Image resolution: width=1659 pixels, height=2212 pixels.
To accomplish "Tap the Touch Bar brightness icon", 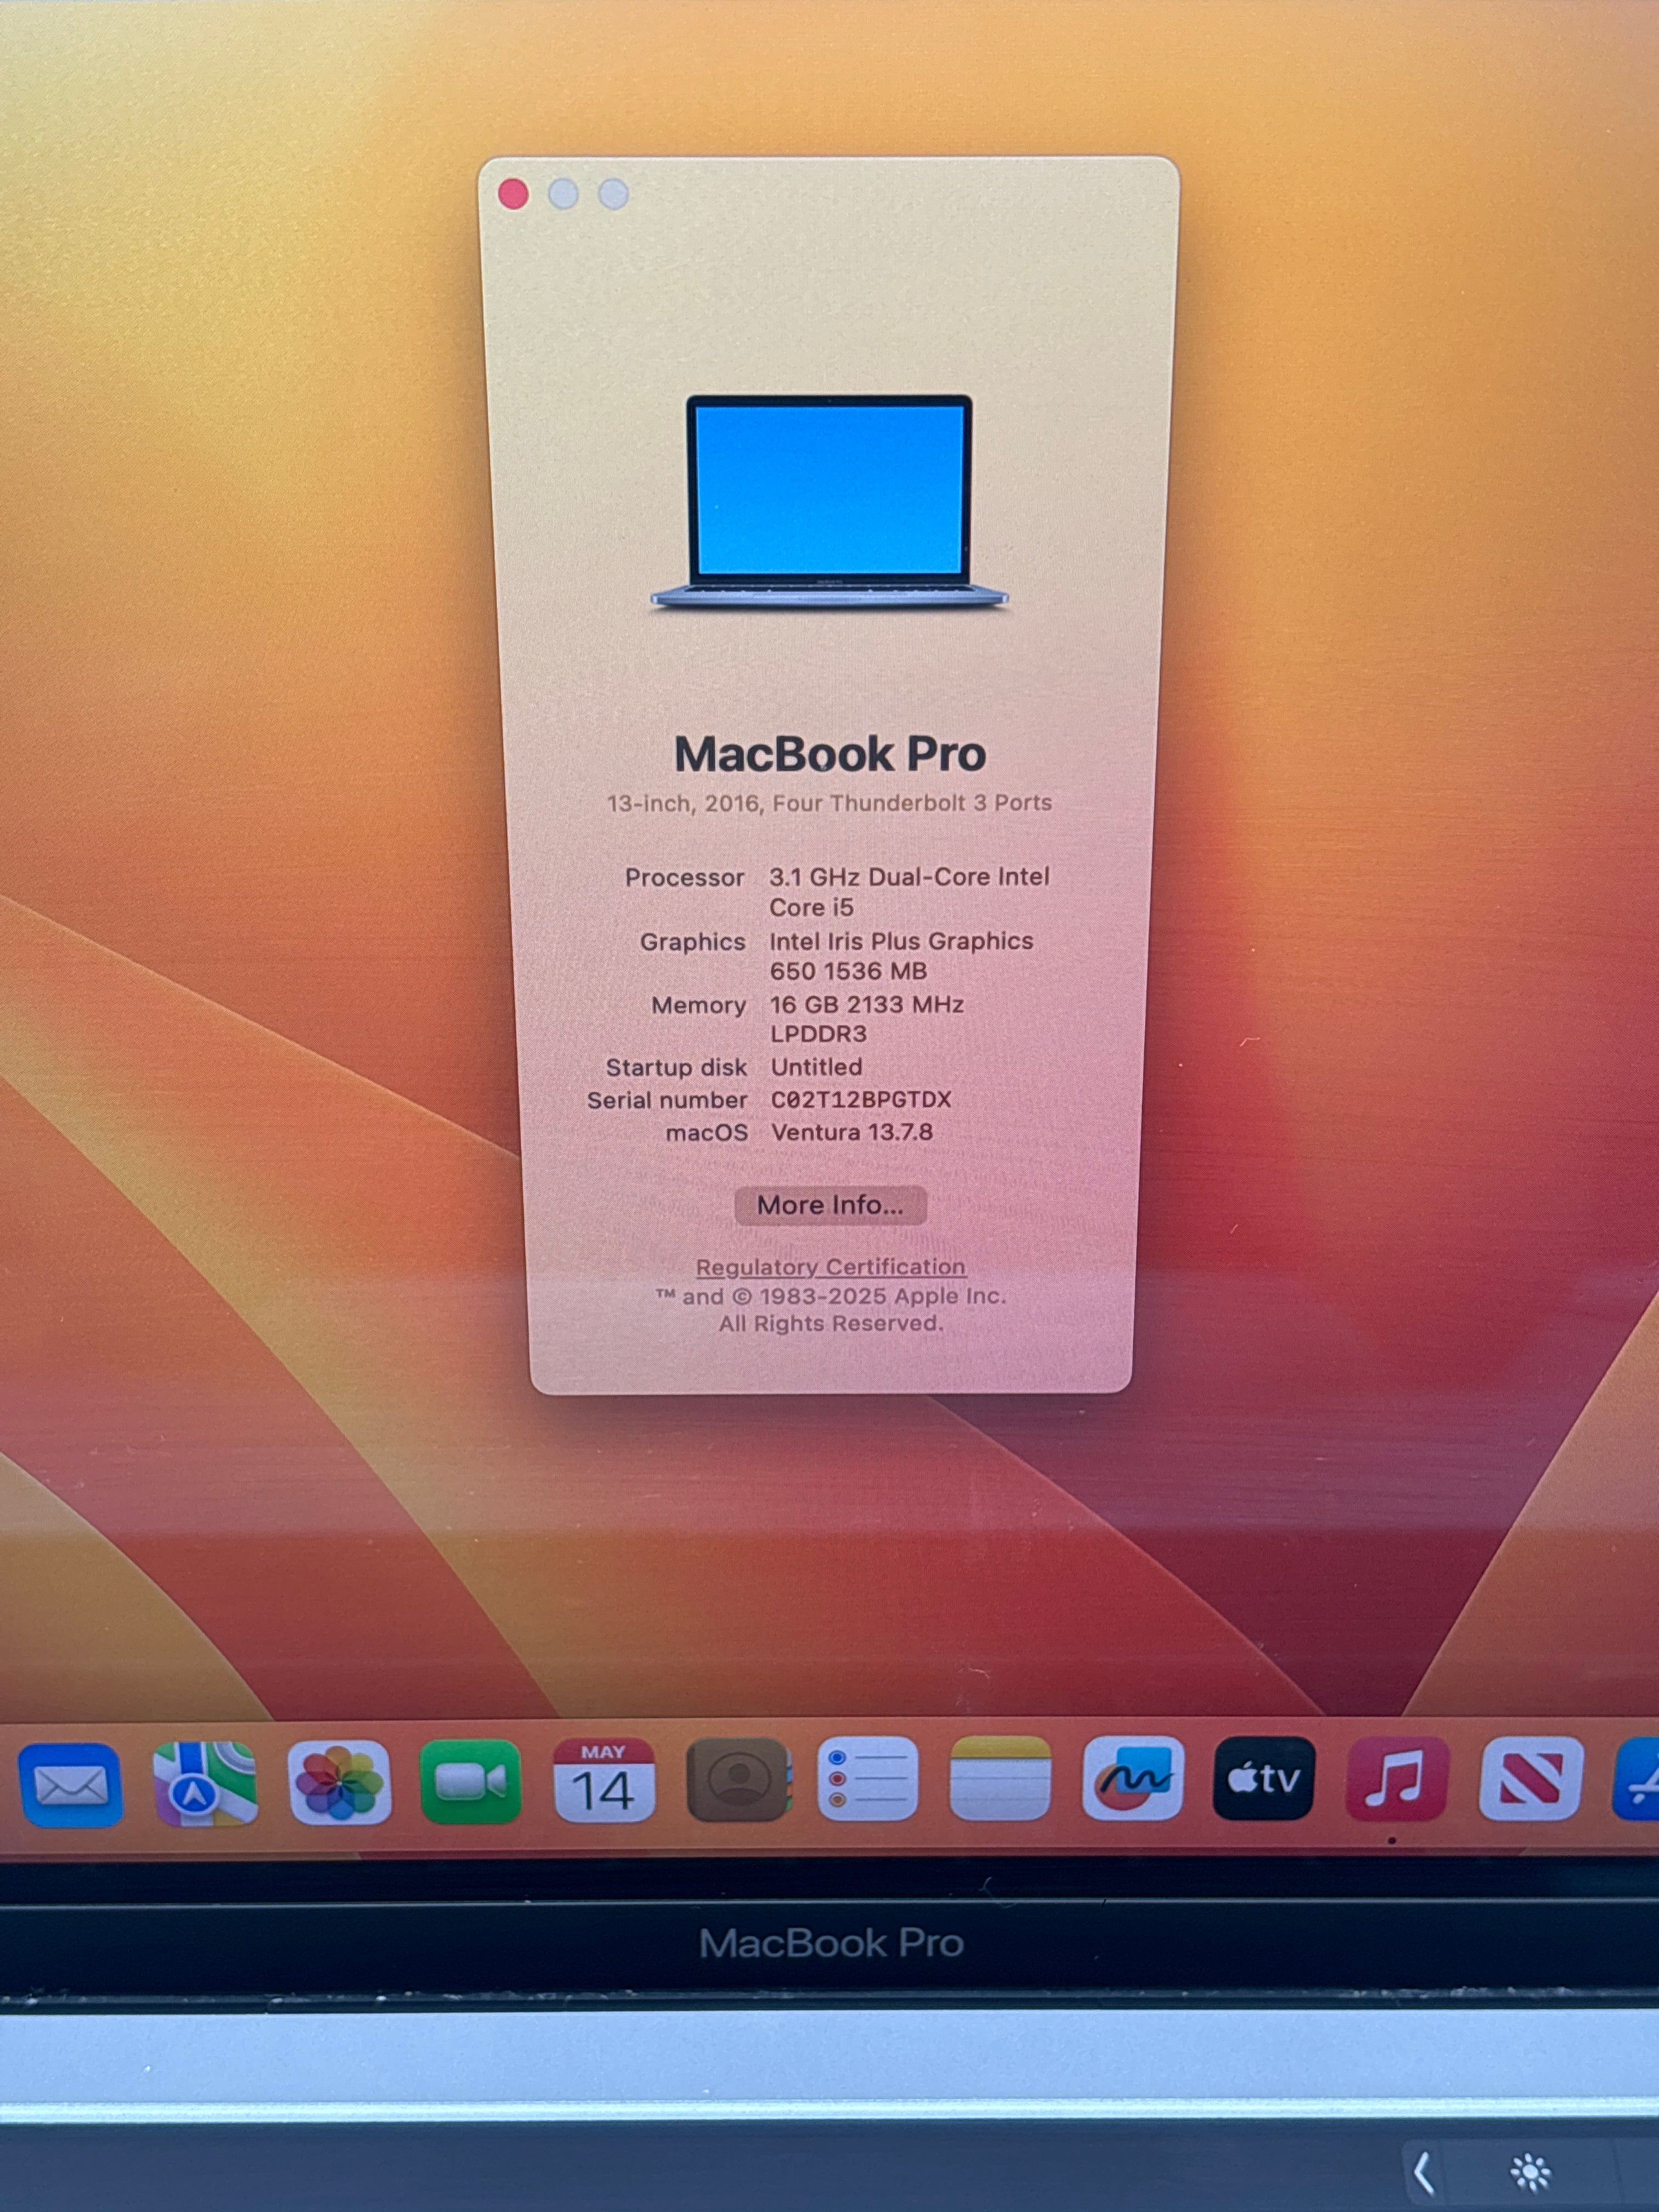I will 1531,2172.
